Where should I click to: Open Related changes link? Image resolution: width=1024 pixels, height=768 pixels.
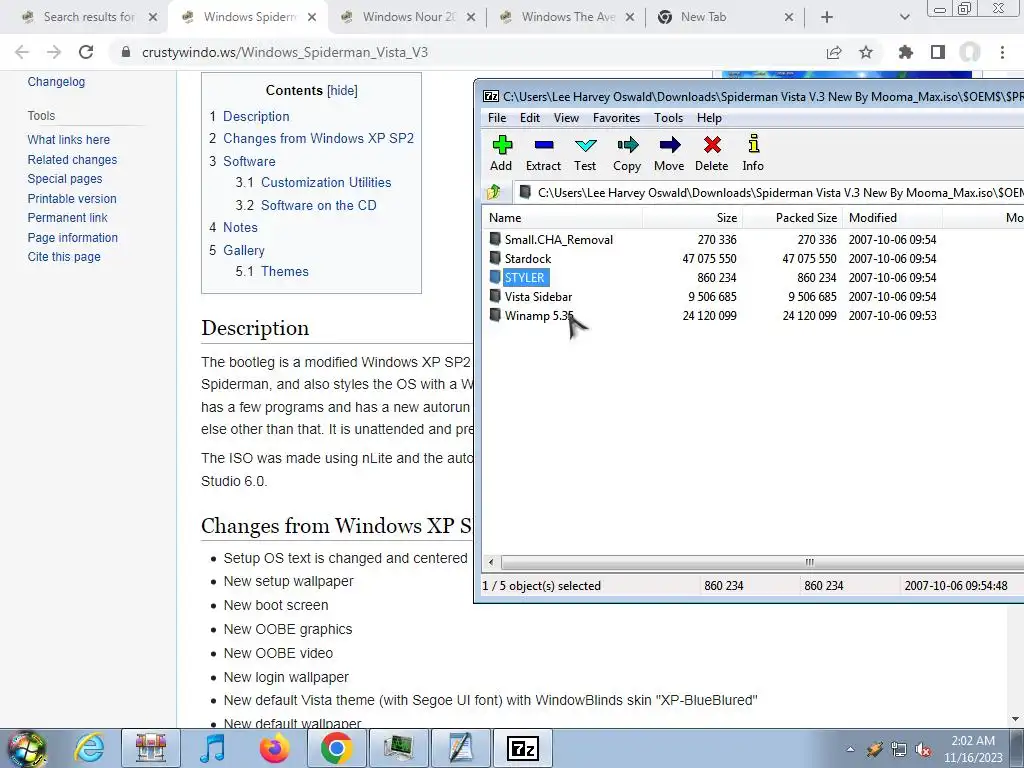point(72,159)
